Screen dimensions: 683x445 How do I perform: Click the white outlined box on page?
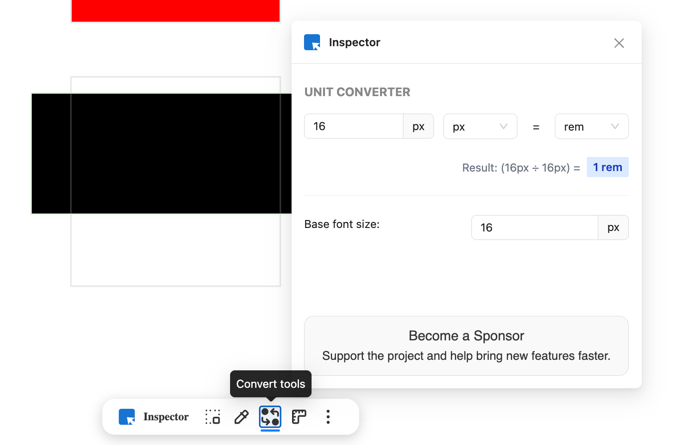[x=176, y=249]
